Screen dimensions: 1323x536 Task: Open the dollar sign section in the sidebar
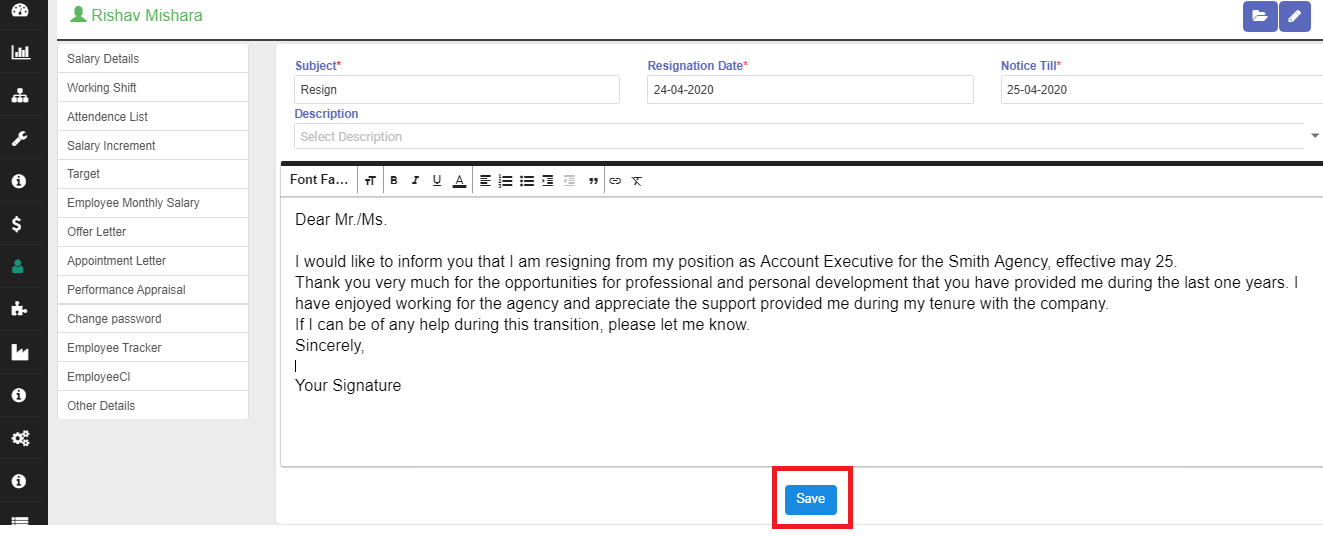(x=18, y=224)
